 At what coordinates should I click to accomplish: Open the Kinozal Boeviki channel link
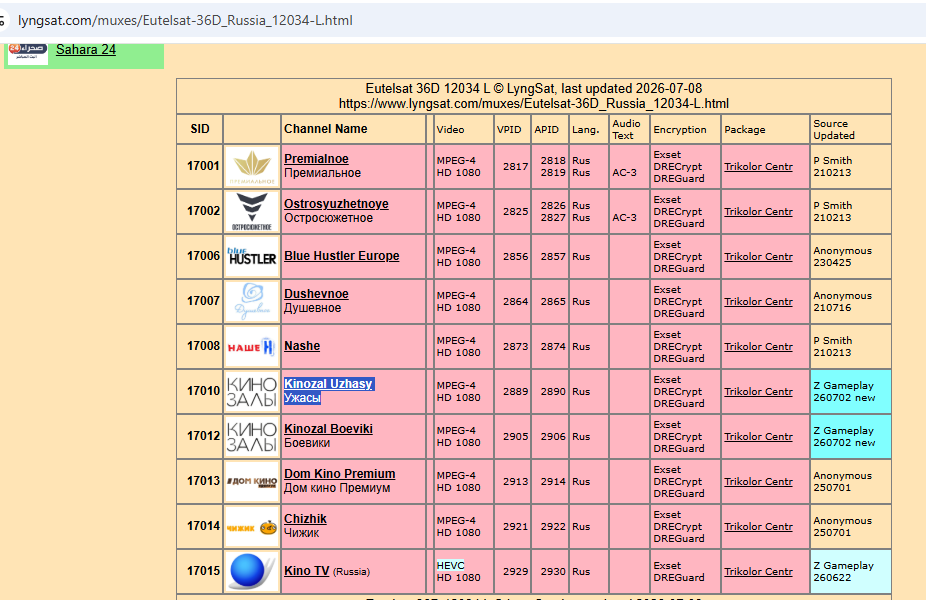pos(328,429)
